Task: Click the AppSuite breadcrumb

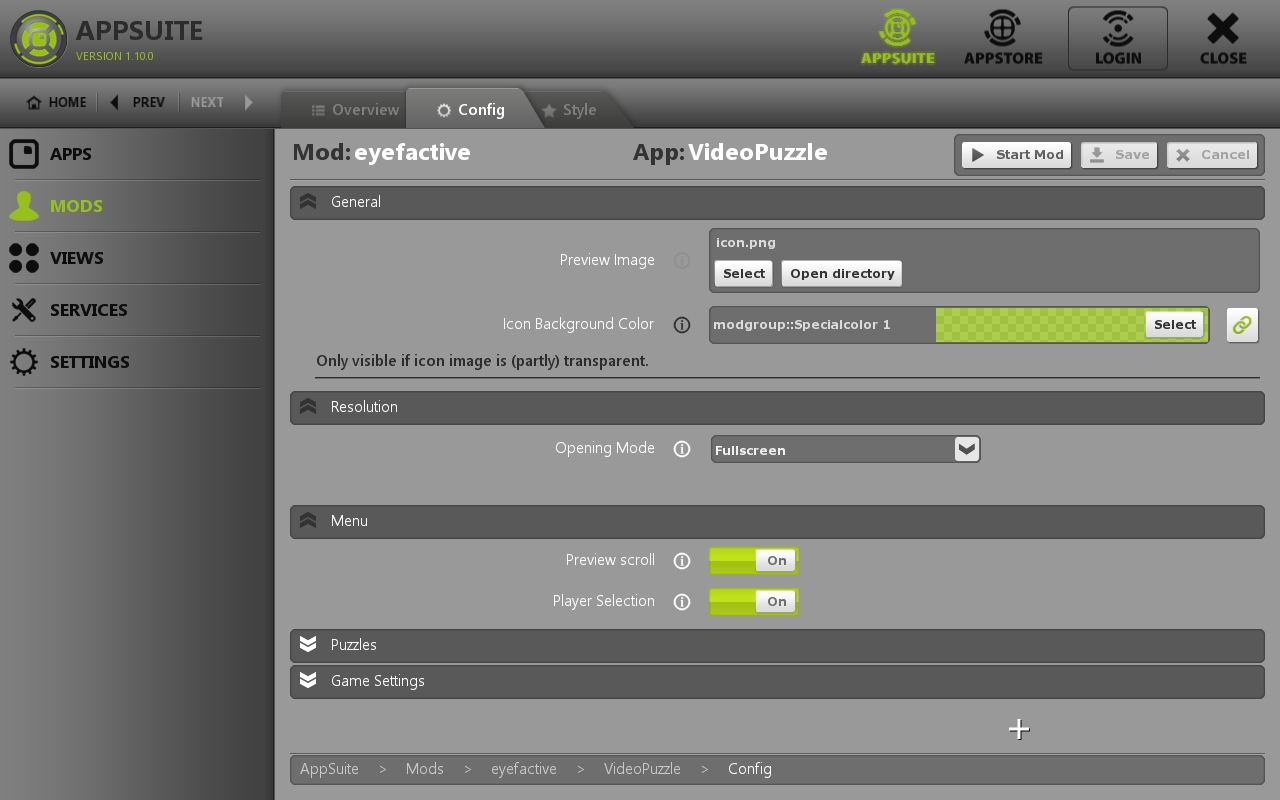Action: coord(329,769)
